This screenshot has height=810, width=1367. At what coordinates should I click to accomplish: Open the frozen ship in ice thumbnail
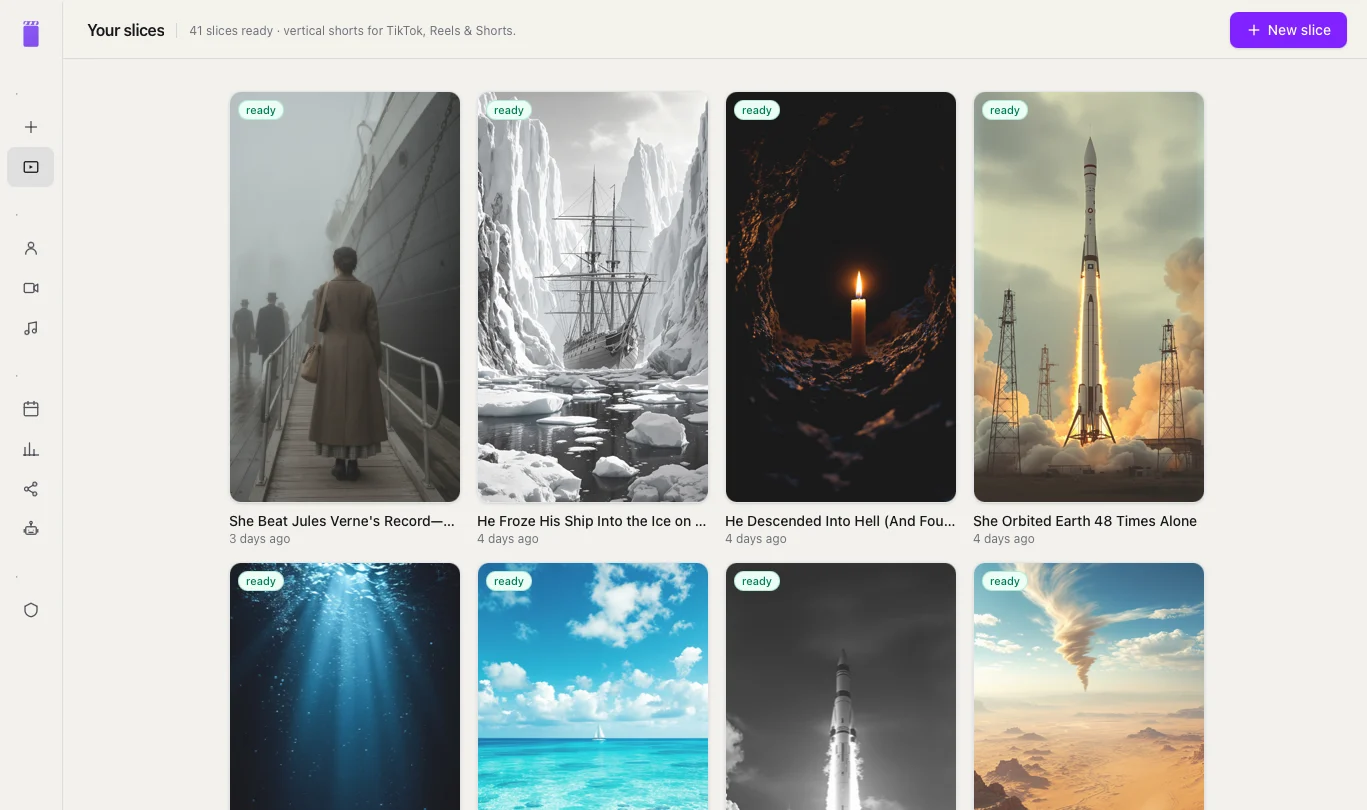pos(593,297)
